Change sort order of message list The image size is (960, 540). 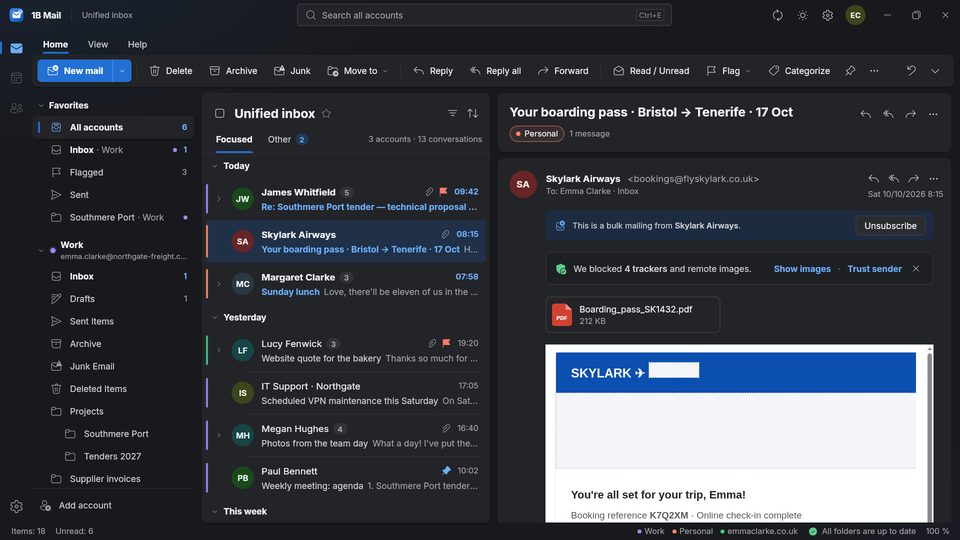pos(473,113)
